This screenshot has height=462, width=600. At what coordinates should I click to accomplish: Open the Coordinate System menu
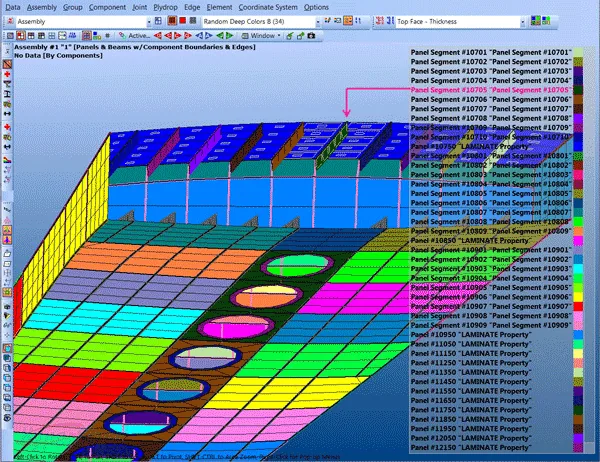point(268,7)
